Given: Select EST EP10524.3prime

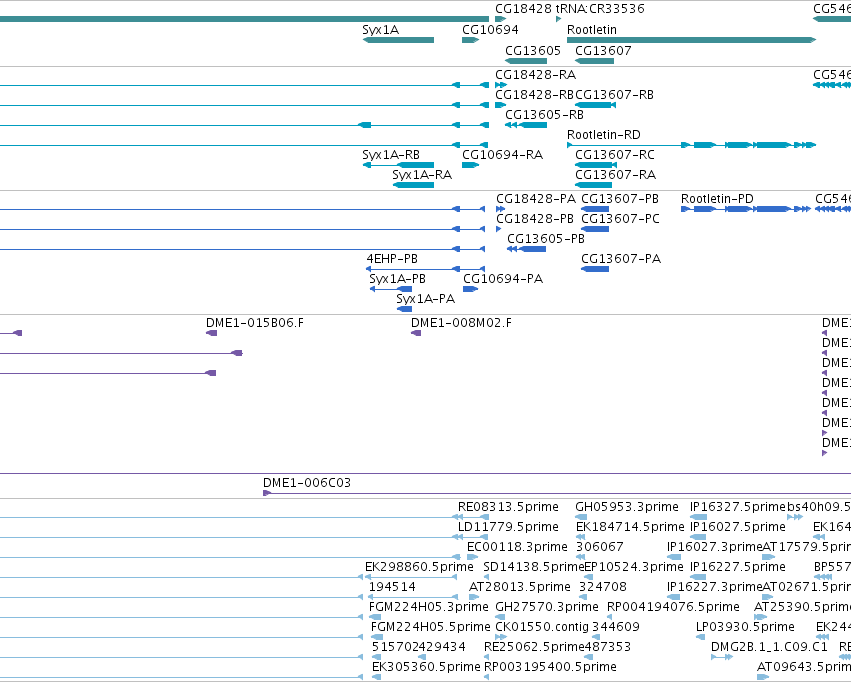Looking at the screenshot, I should coord(633,567).
